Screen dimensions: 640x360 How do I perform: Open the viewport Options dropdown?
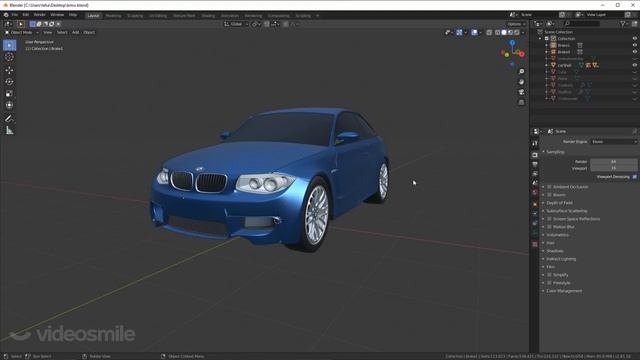point(516,24)
